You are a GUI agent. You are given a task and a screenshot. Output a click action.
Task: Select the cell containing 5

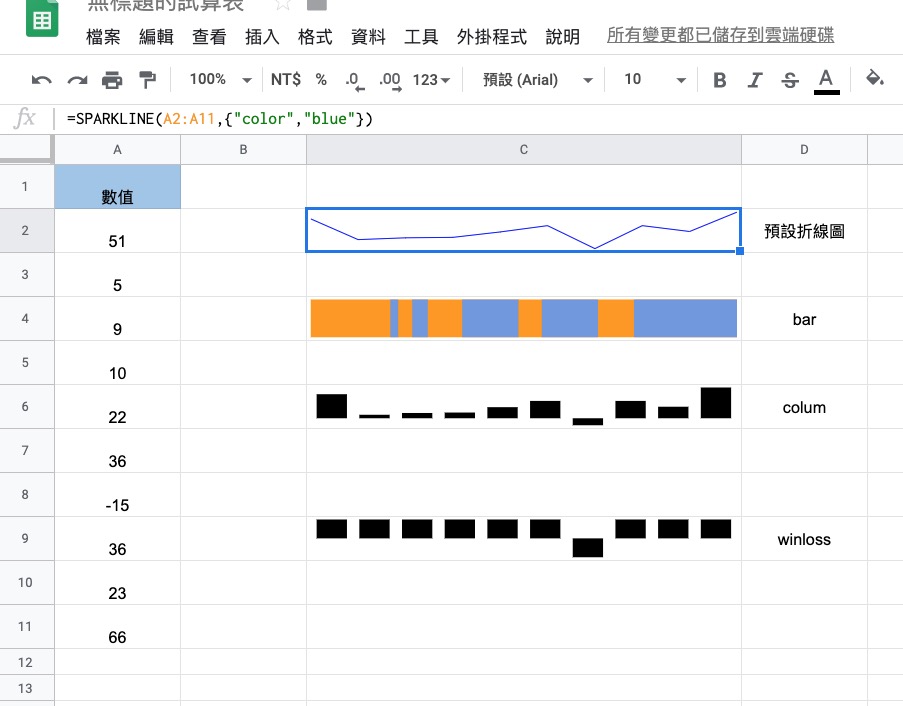[x=117, y=275]
